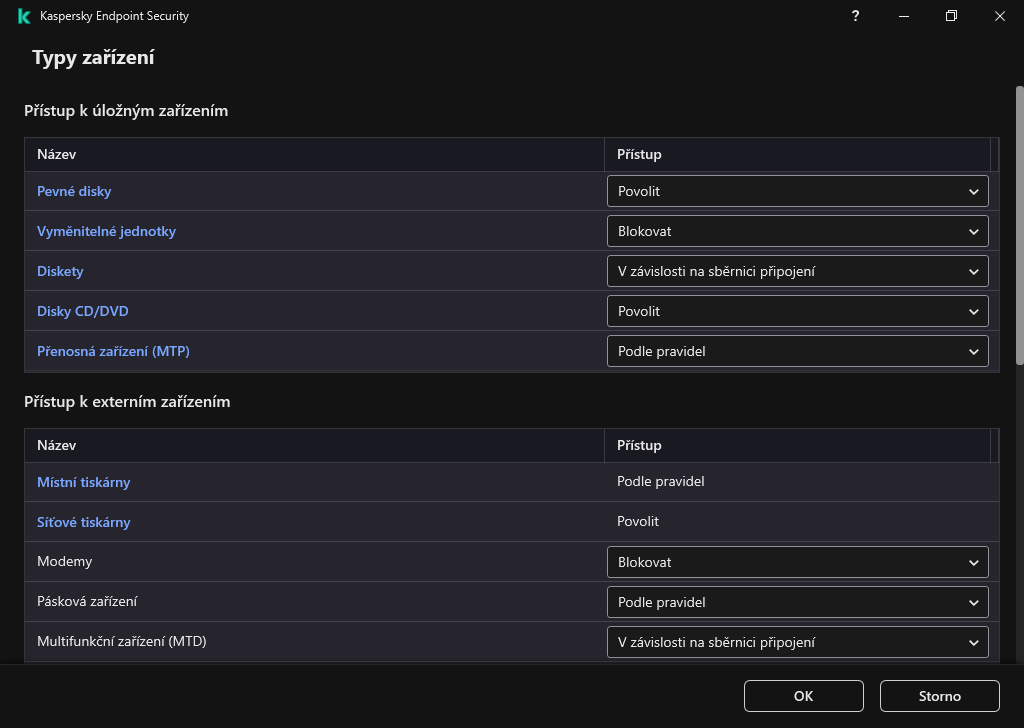
Task: Open the Diskety access dropdown
Action: click(x=797, y=271)
